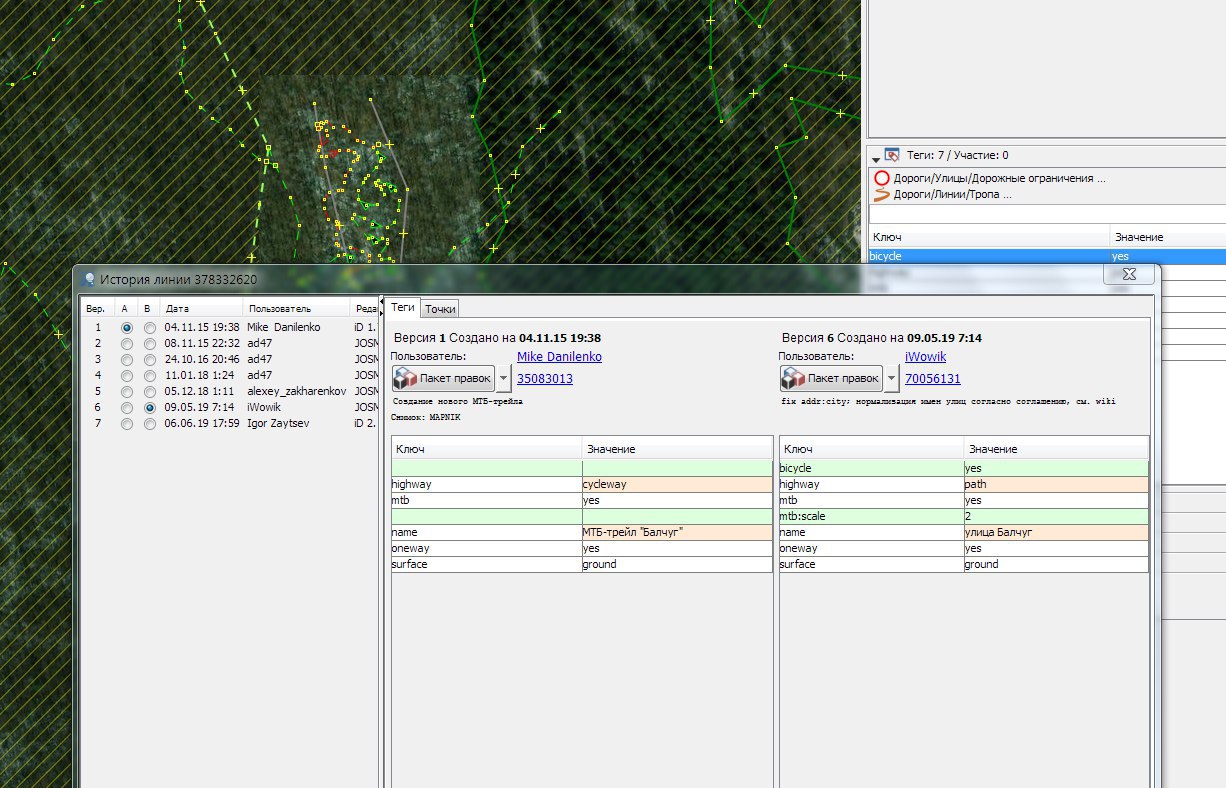The width and height of the screenshot is (1226, 788).
Task: Click the road restrictions preset circle icon
Action: 881,178
